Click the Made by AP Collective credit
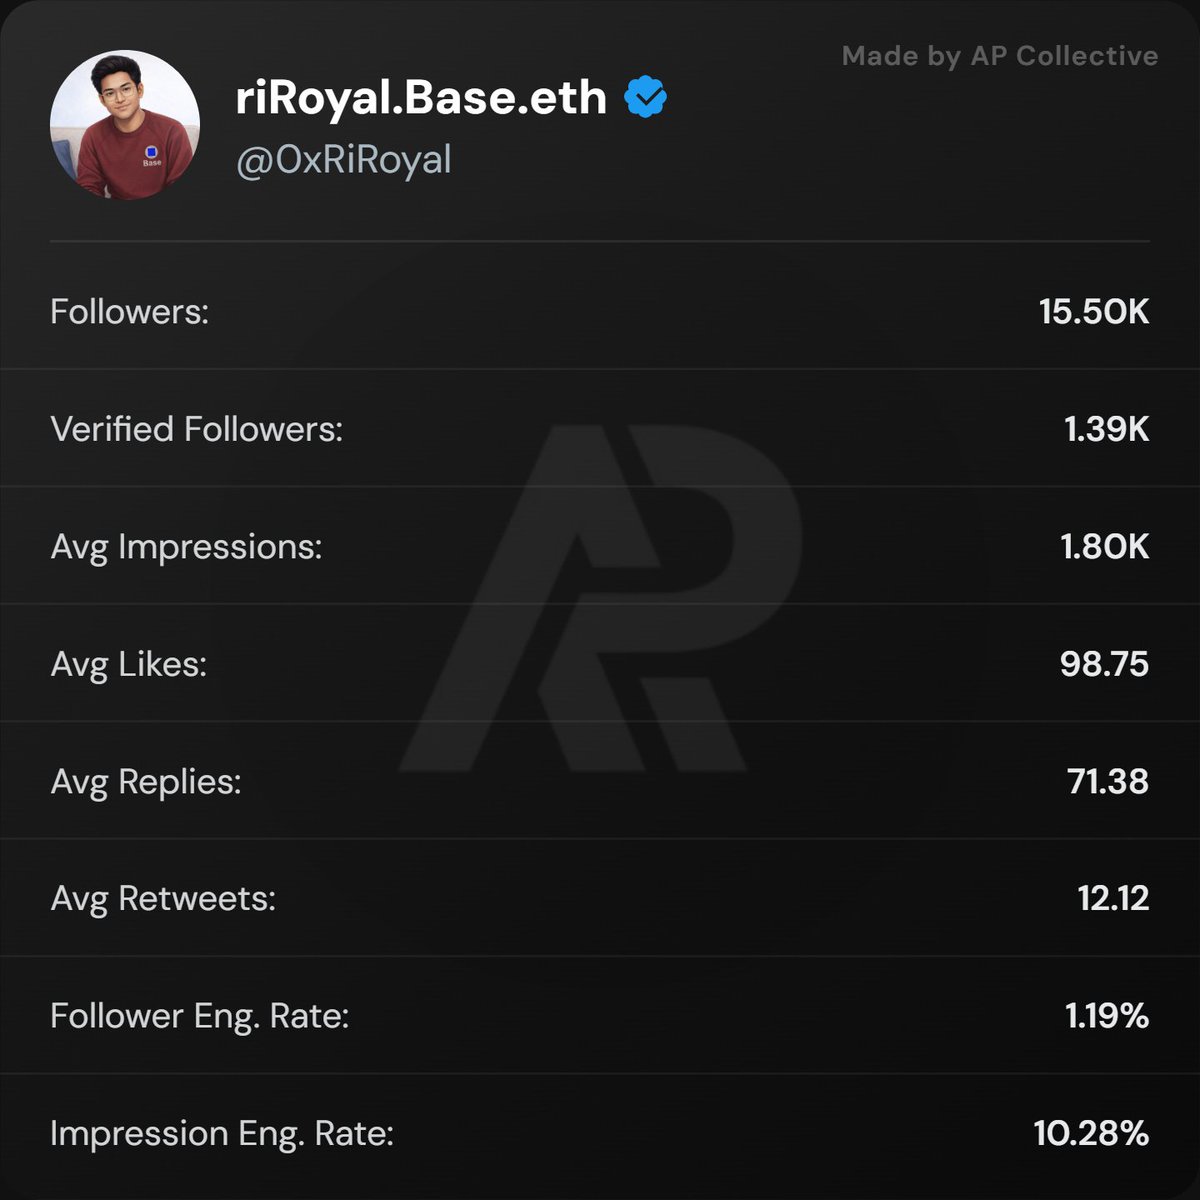Image resolution: width=1200 pixels, height=1200 pixels. [x=999, y=56]
